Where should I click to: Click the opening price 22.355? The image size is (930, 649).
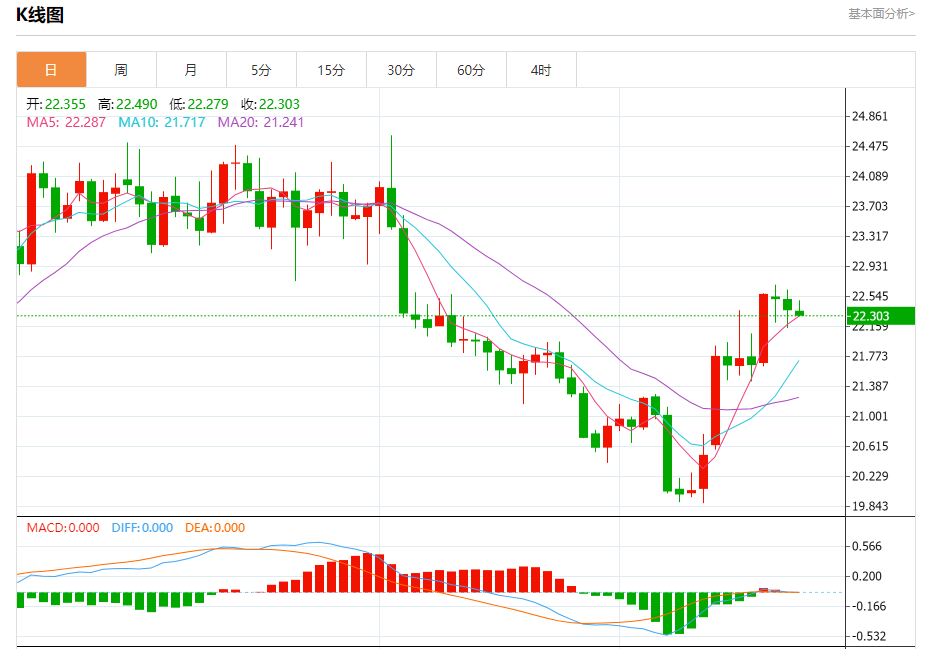pyautogui.click(x=65, y=104)
